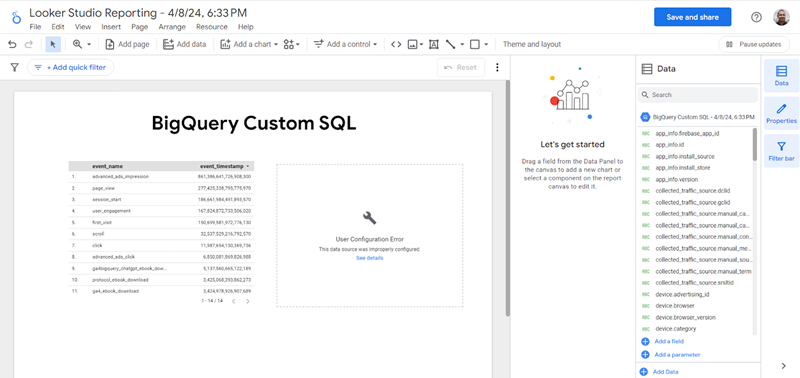Click Add Data at panel bottom

(x=660, y=372)
